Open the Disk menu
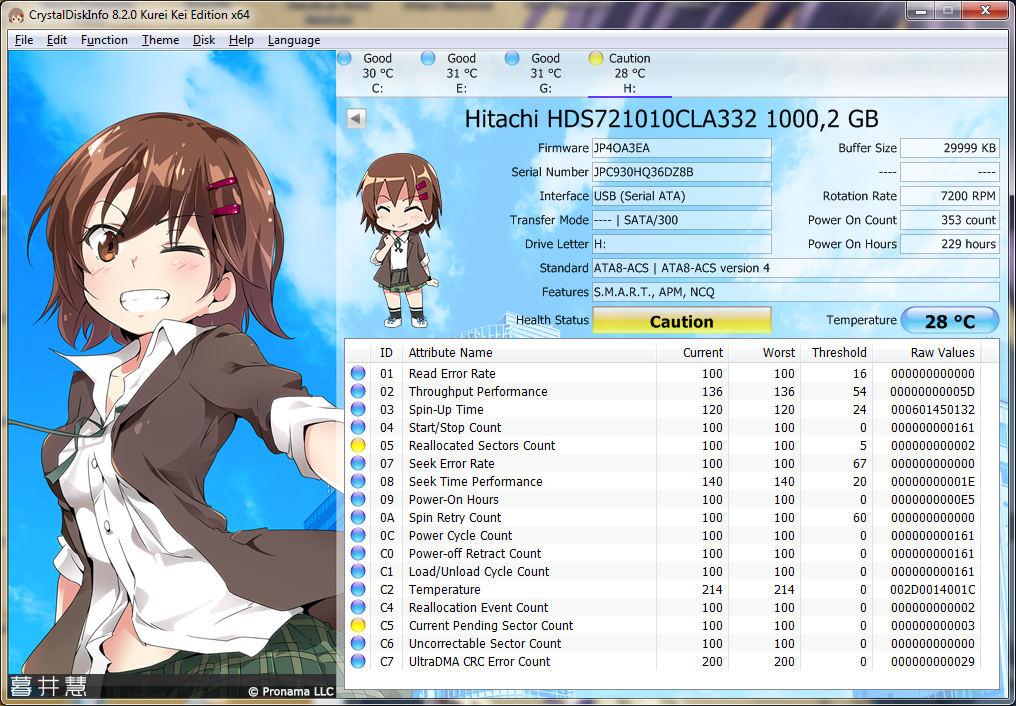The height and width of the screenshot is (706, 1016). pyautogui.click(x=203, y=40)
